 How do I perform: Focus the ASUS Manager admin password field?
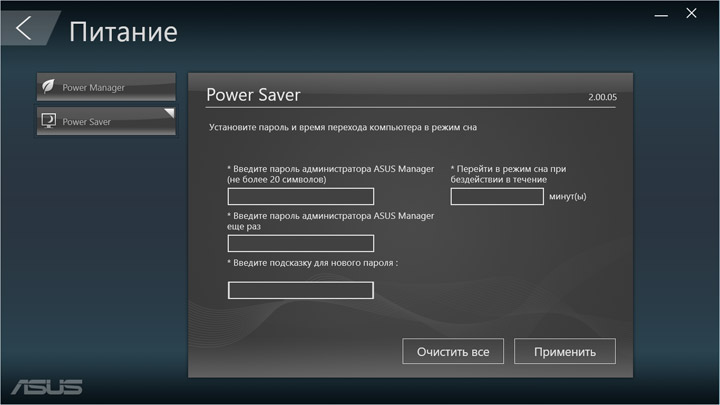click(x=301, y=197)
